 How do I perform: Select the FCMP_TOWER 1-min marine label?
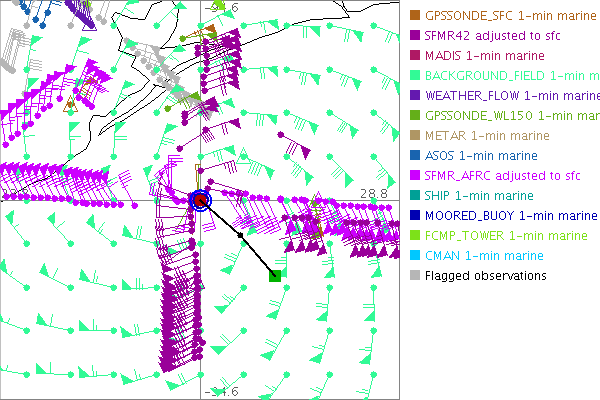506,236
